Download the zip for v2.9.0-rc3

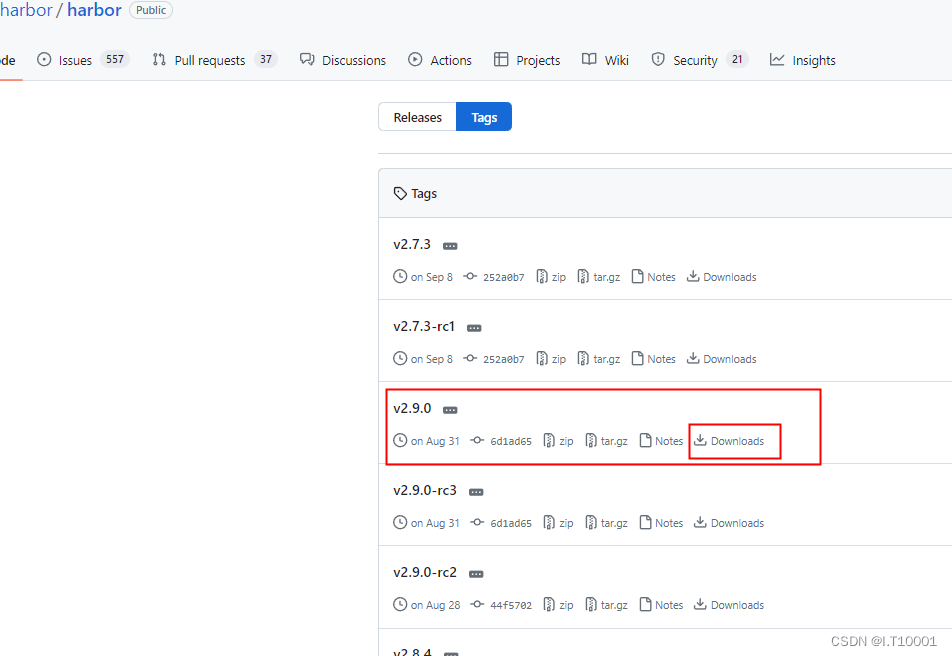(x=559, y=523)
